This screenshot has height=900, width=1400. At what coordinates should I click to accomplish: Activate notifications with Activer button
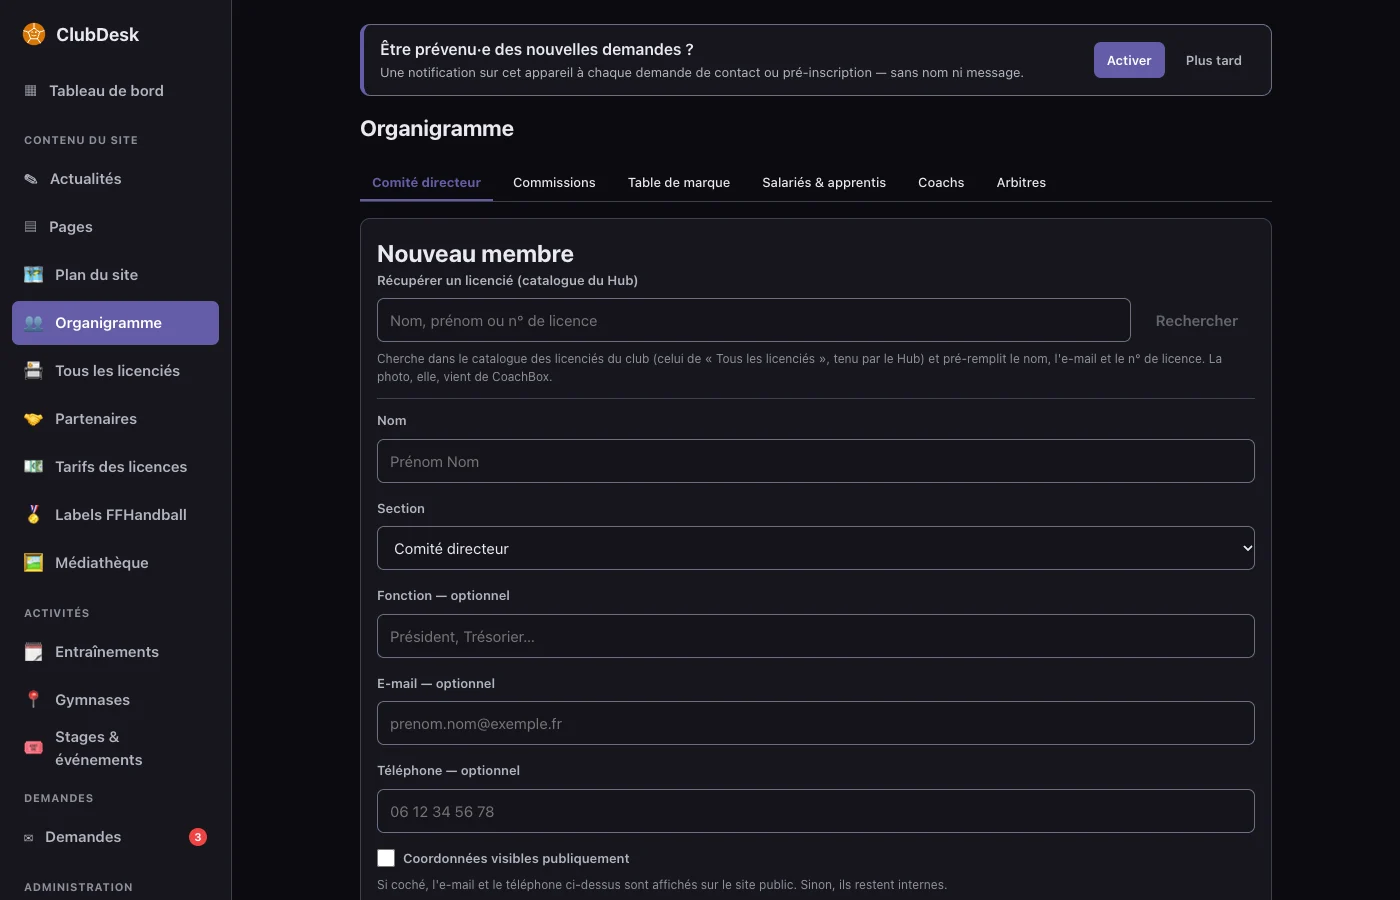pos(1129,60)
